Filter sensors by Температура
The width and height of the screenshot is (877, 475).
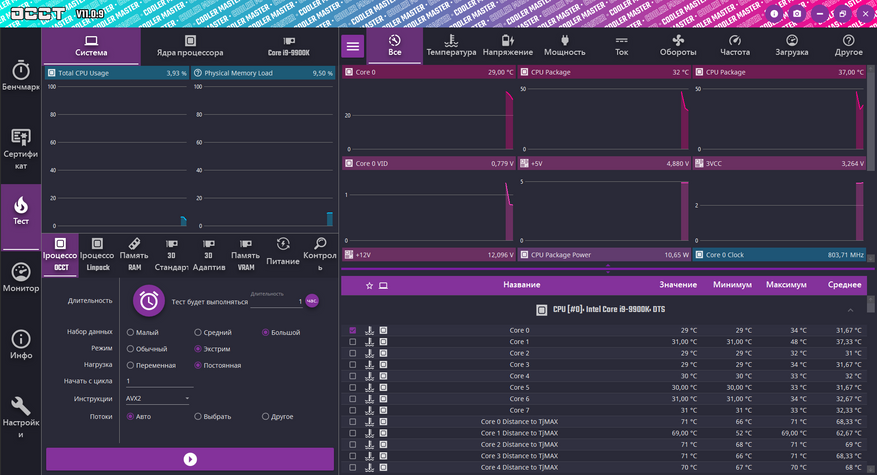pyautogui.click(x=451, y=46)
